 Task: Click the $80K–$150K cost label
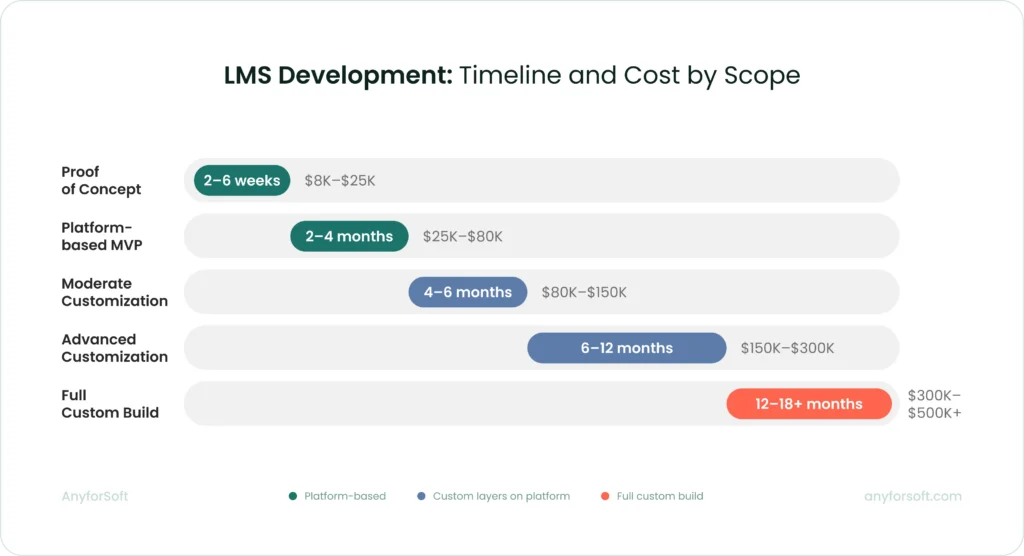pos(584,293)
